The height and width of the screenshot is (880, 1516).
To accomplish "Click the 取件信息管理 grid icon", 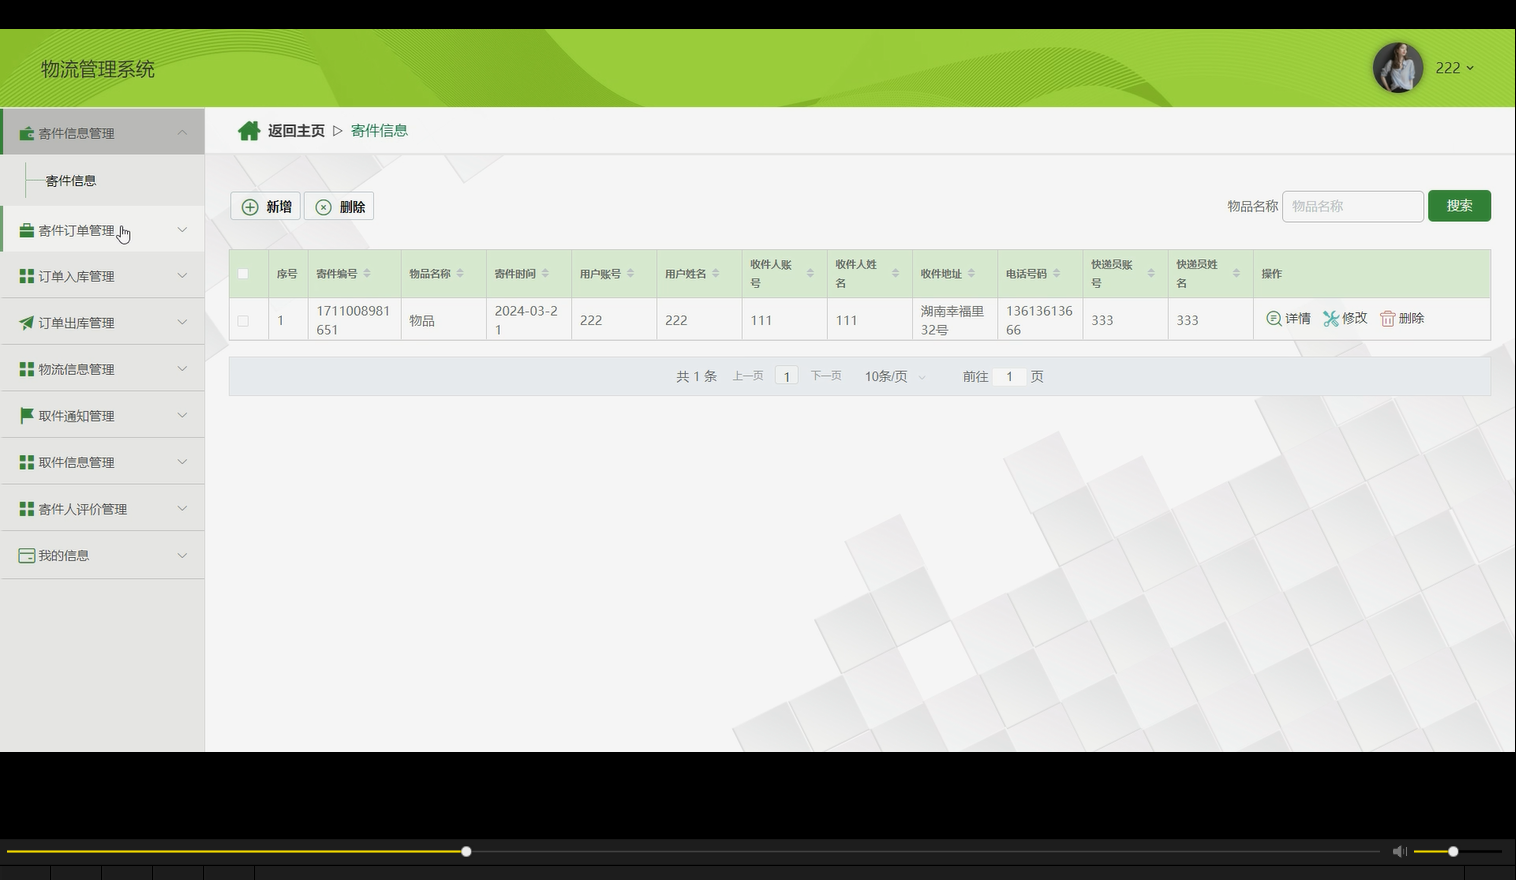I will (x=27, y=462).
